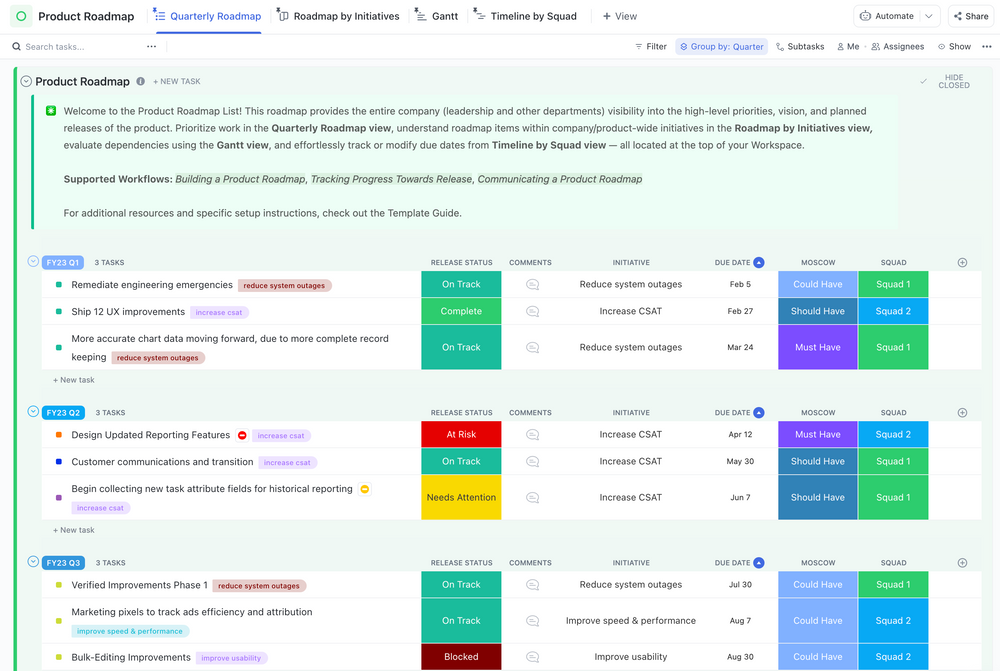The height and width of the screenshot is (671, 1000).
Task: Click the At Risk release status cell
Action: (461, 435)
